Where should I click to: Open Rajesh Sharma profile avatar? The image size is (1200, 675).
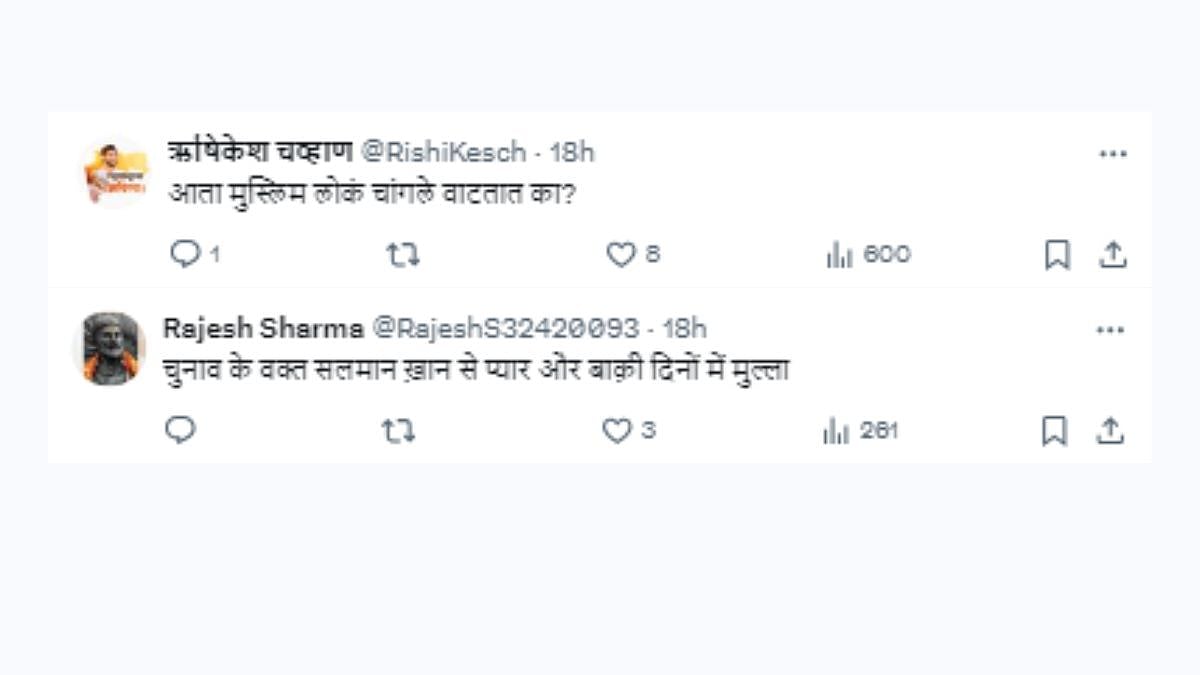[110, 349]
